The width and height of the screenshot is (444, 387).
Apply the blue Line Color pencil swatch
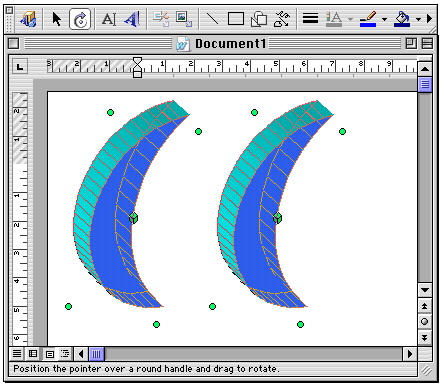pyautogui.click(x=368, y=19)
